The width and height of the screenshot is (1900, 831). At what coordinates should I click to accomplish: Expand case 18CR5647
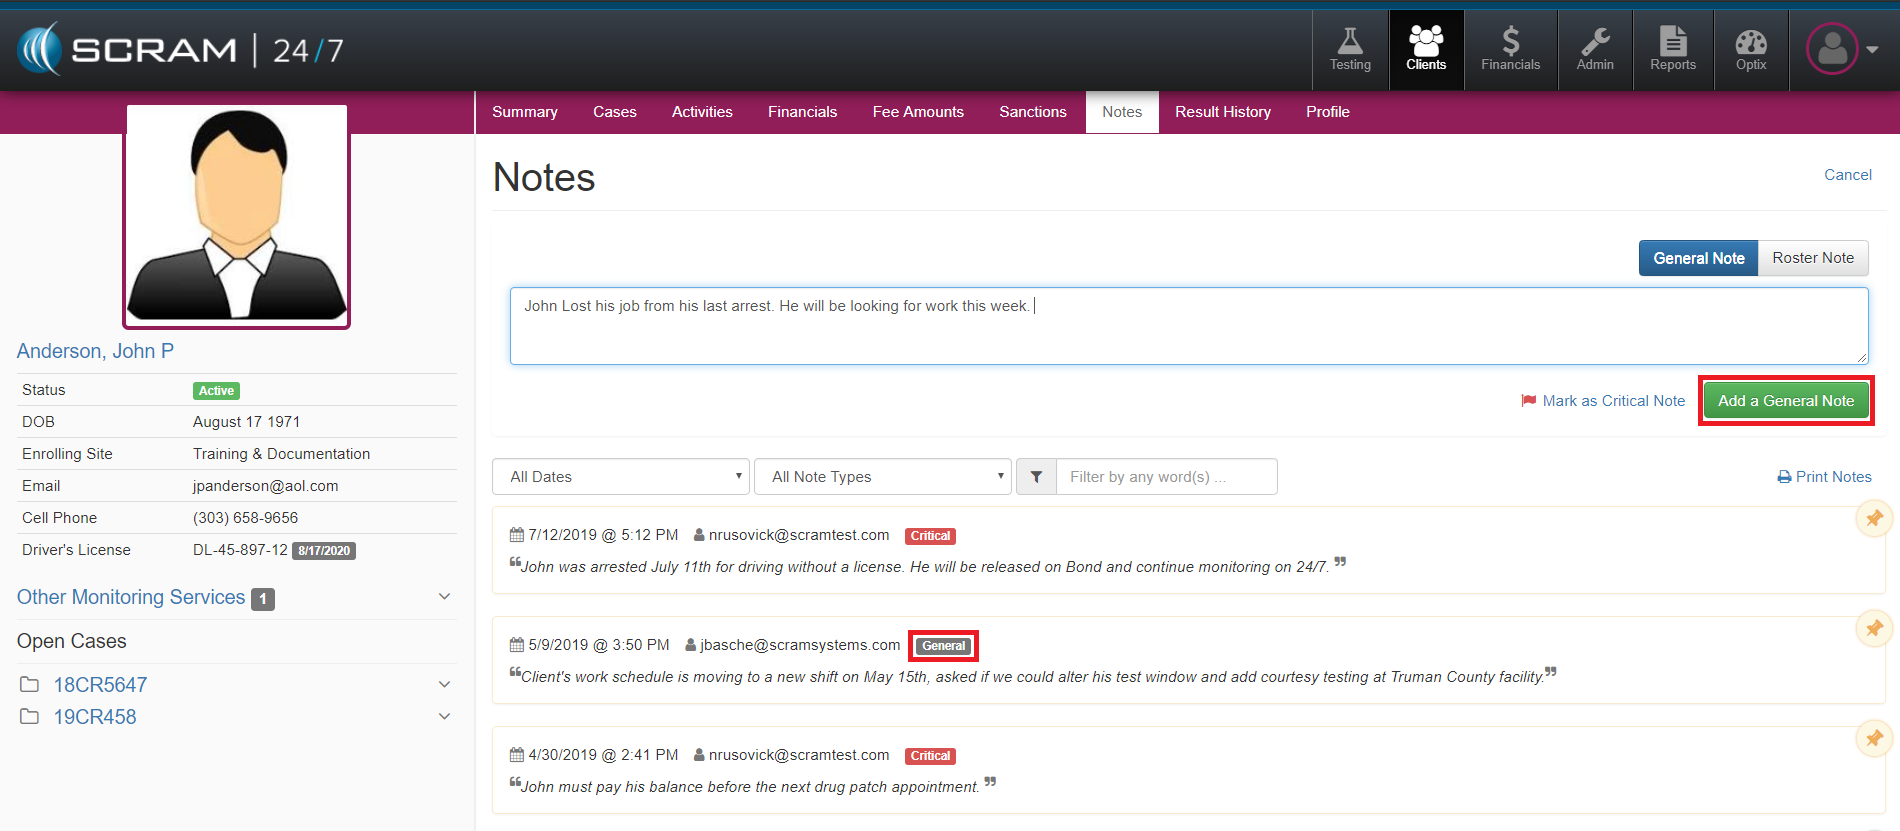click(444, 685)
